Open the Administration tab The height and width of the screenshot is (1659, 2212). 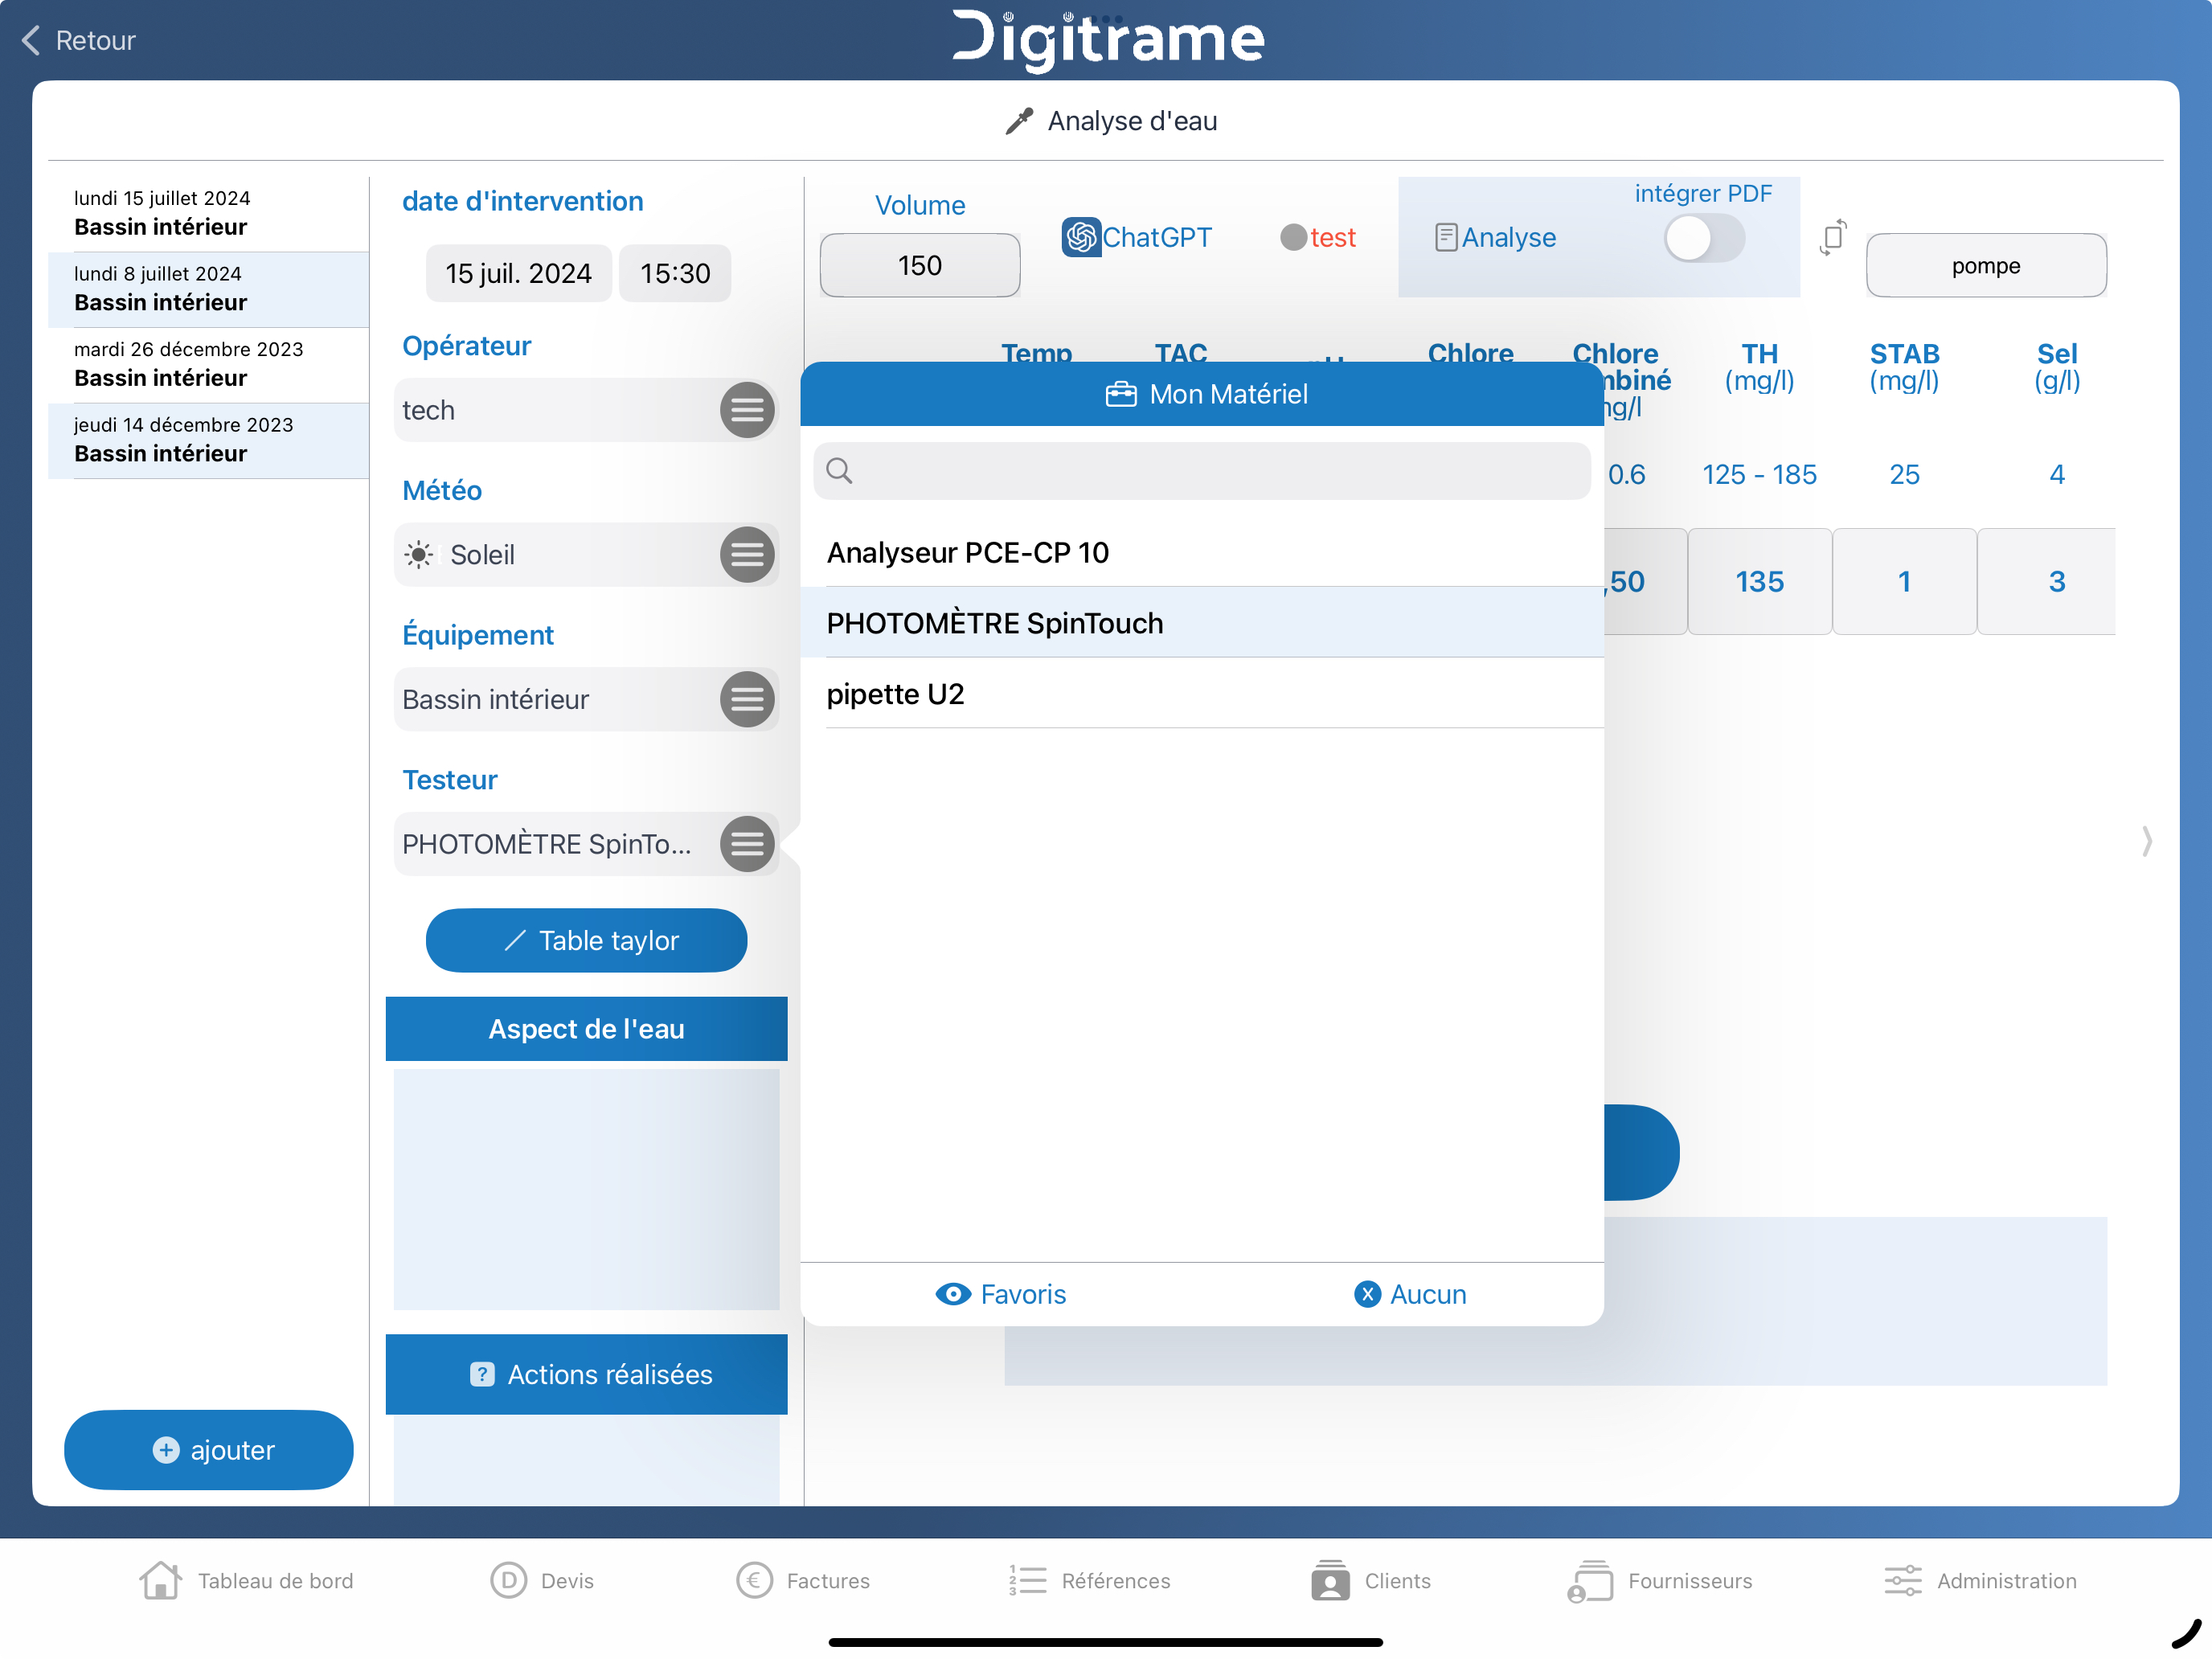coord(1980,1580)
